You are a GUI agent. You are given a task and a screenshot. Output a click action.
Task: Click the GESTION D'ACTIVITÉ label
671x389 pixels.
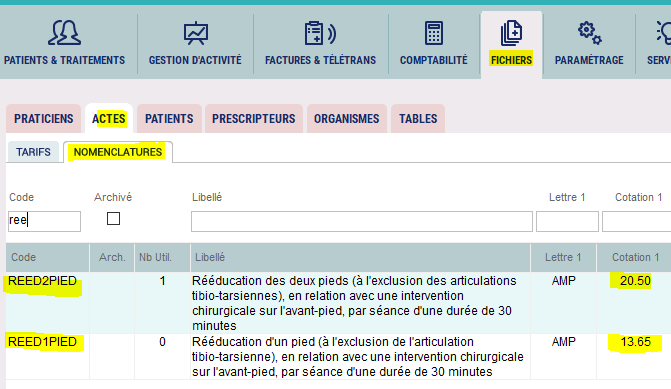195,60
